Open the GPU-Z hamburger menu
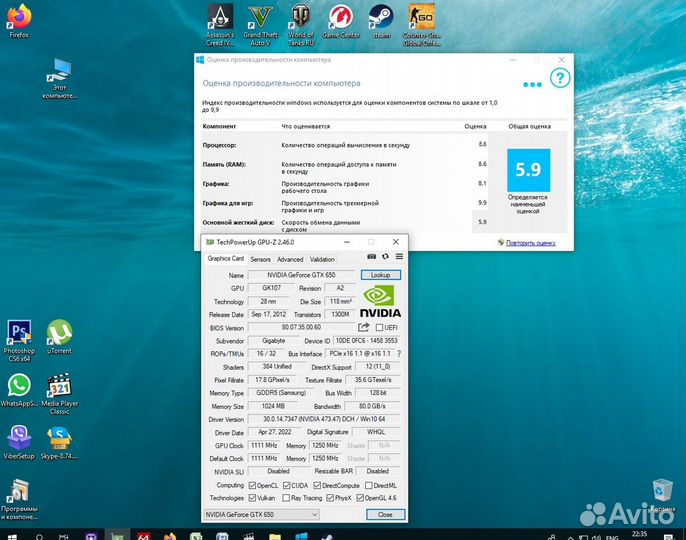The height and width of the screenshot is (540, 686). pyautogui.click(x=399, y=256)
